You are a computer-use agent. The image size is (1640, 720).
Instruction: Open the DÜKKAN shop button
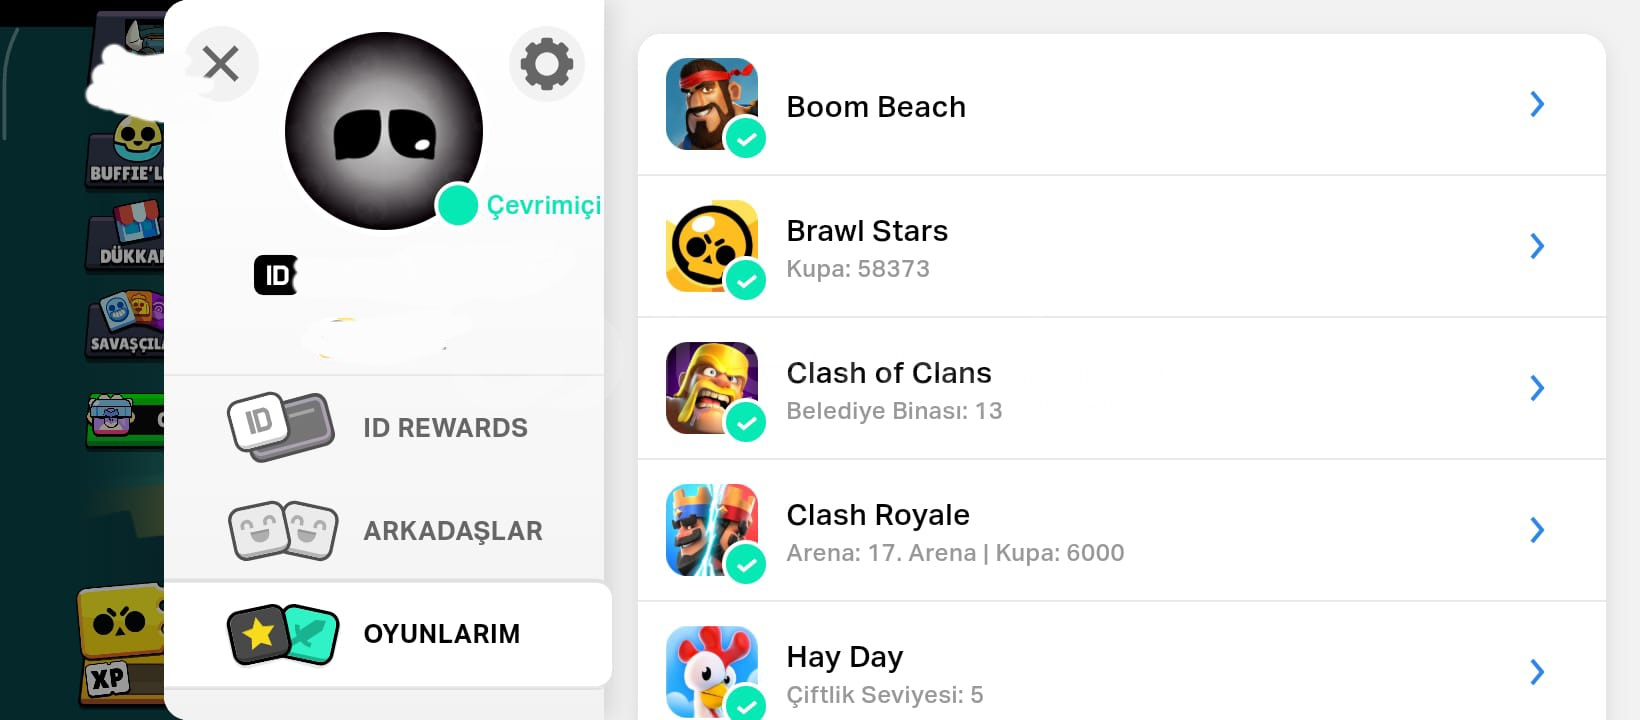click(128, 238)
